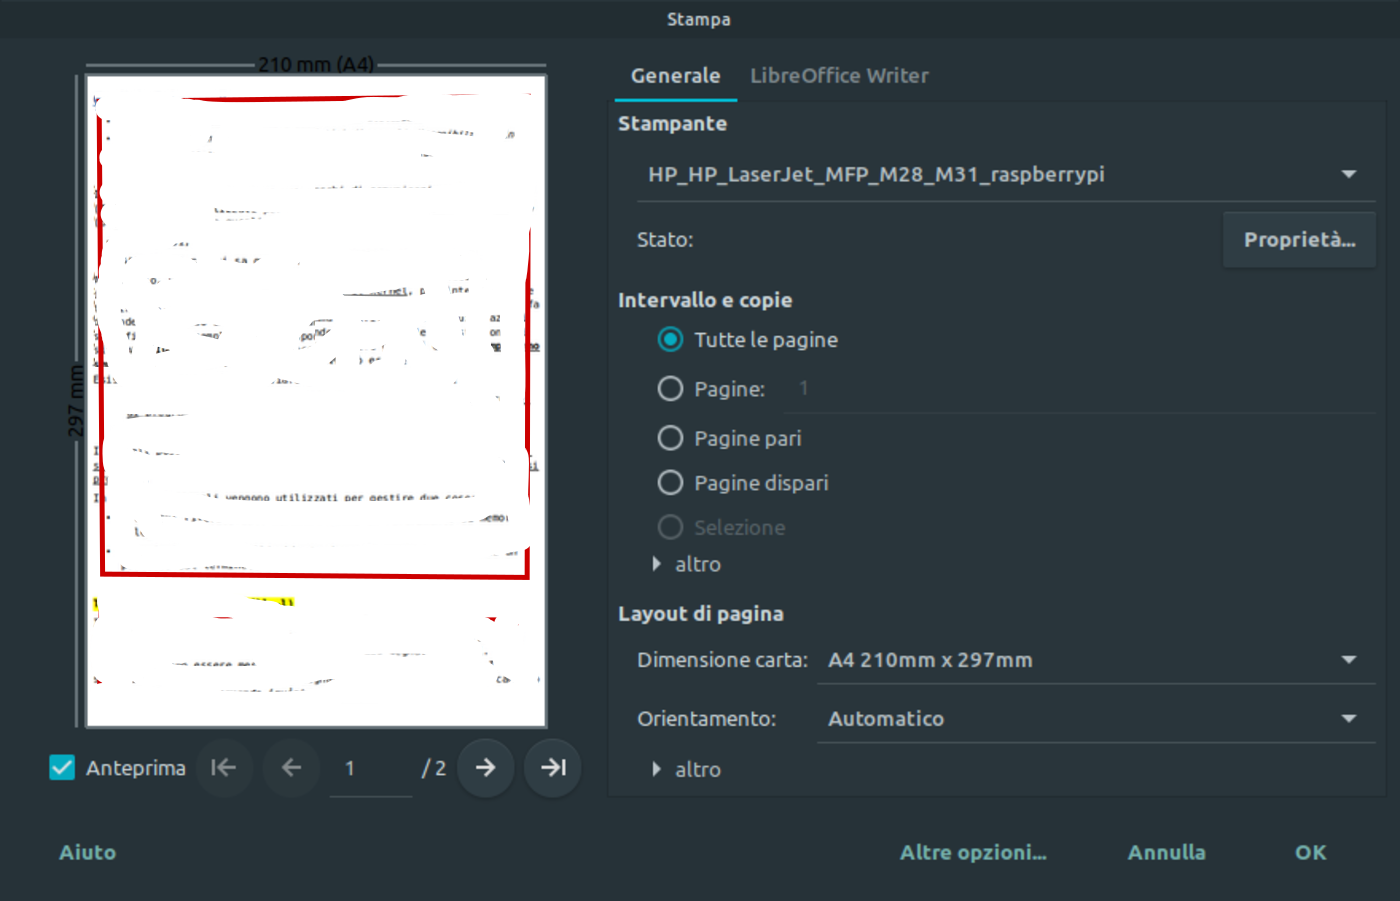1400x901 pixels.
Task: Choose the Pagine pari option
Action: pos(670,438)
